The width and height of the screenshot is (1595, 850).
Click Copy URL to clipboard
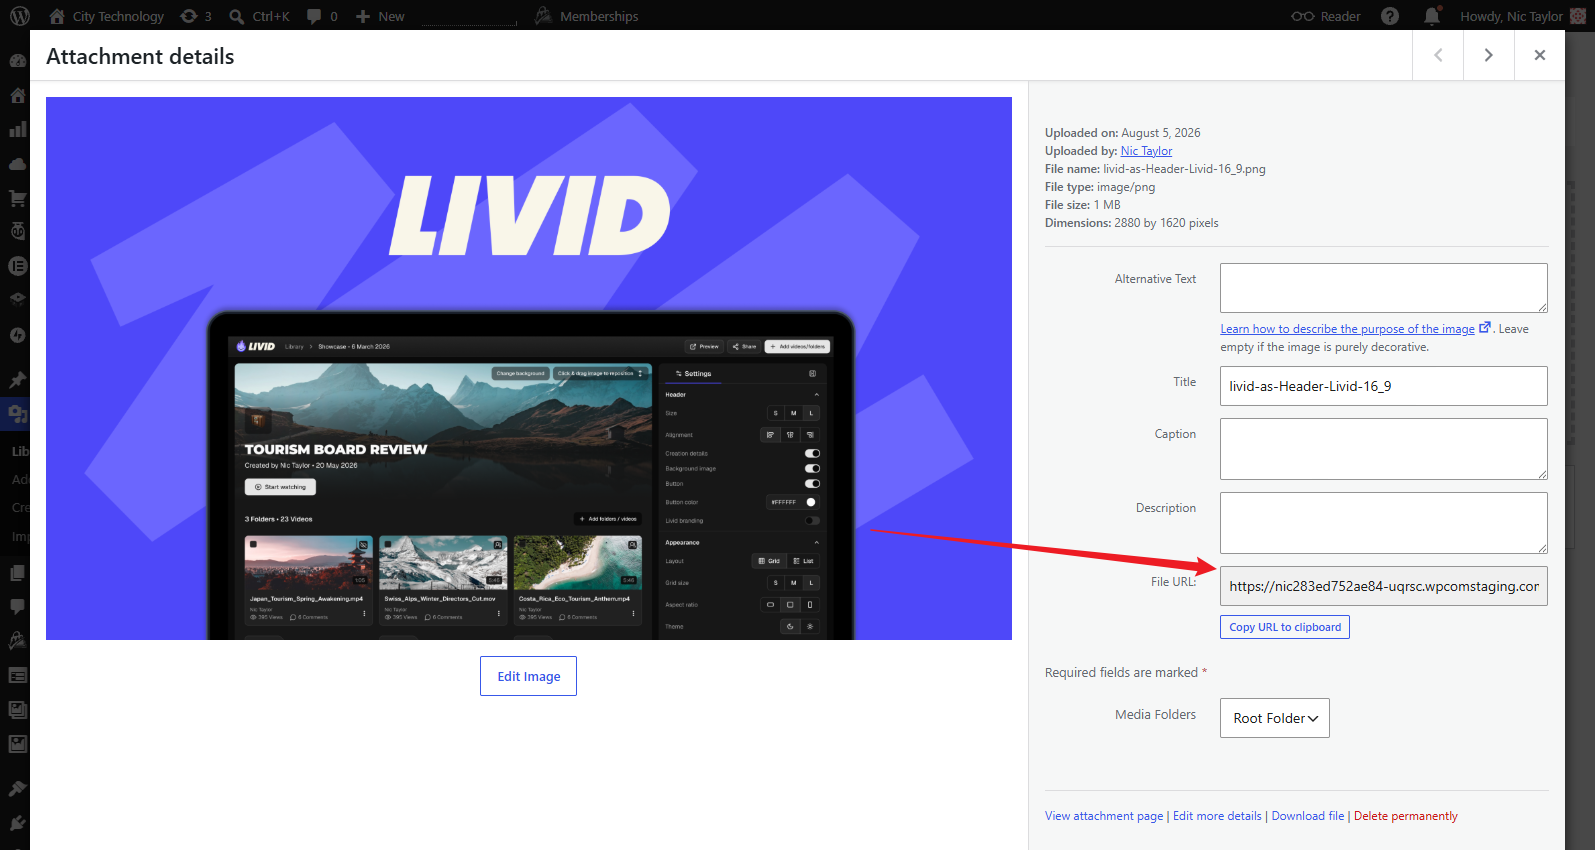point(1285,627)
